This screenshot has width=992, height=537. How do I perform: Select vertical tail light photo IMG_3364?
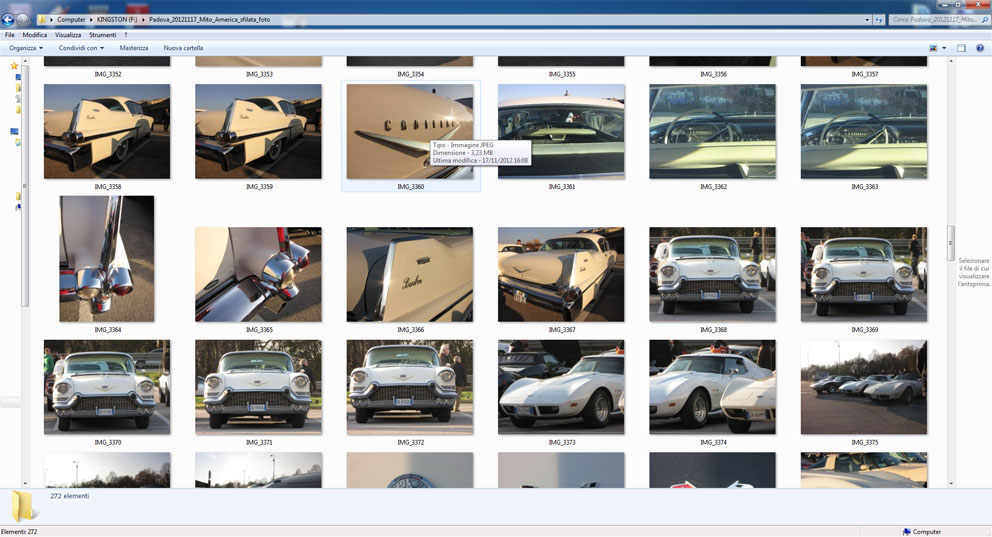click(x=107, y=259)
